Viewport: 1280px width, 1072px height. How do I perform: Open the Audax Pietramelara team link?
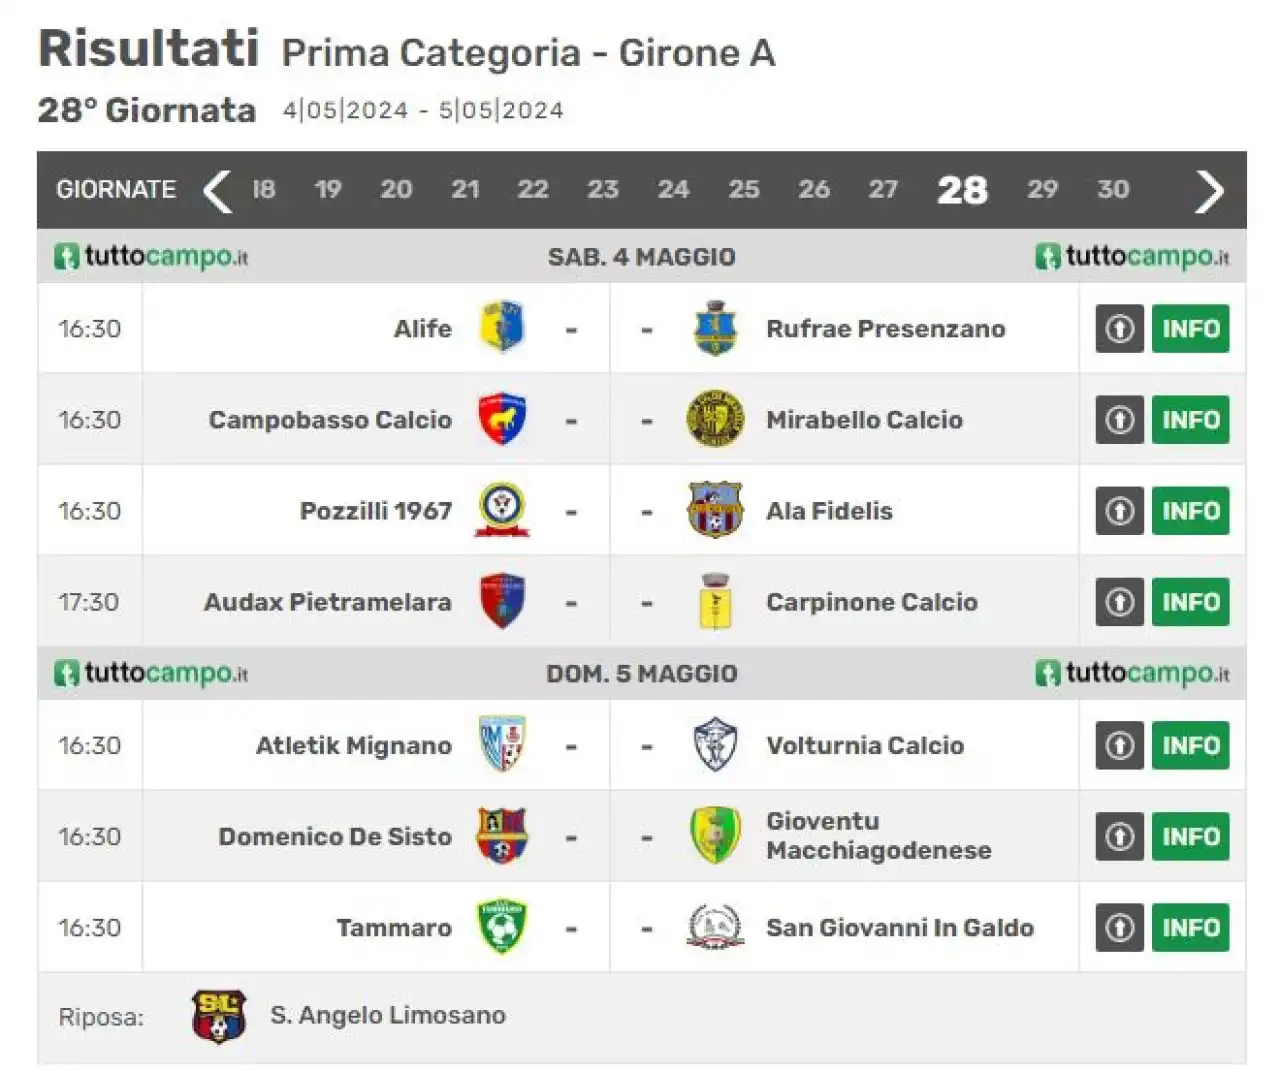coord(327,602)
